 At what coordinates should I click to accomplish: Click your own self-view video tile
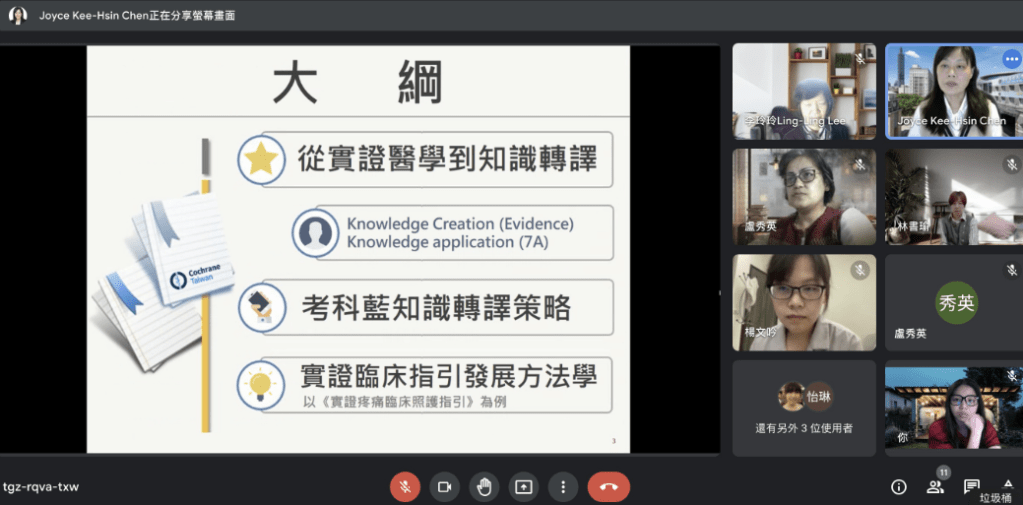click(x=954, y=408)
